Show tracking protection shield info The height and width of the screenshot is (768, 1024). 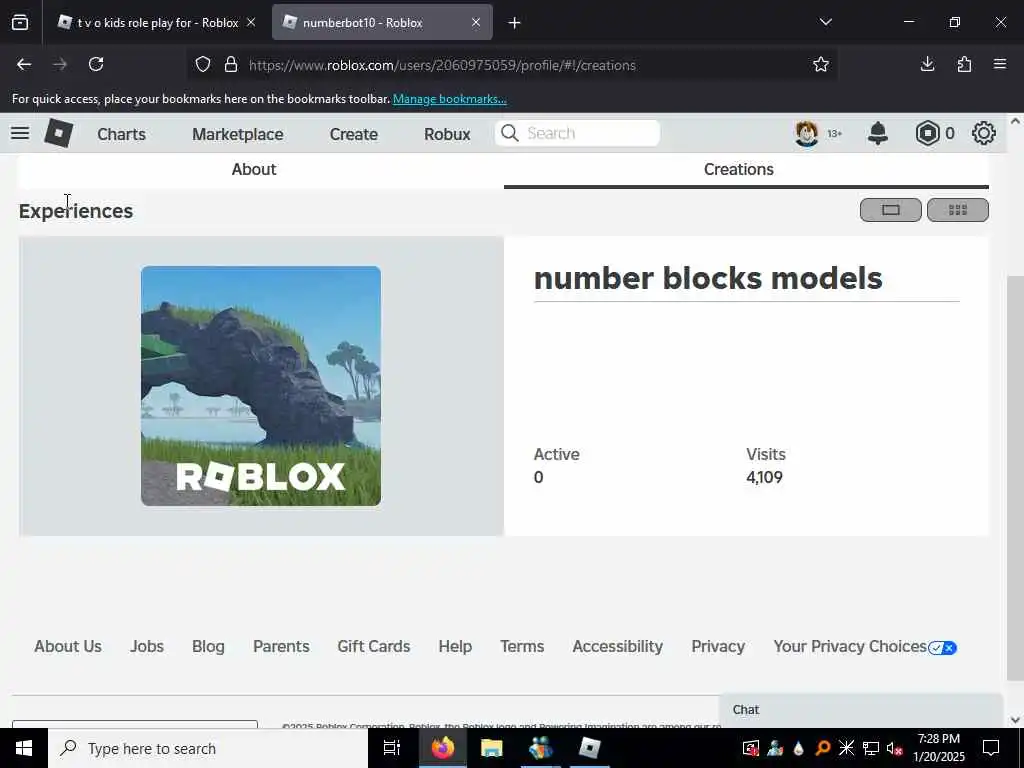(203, 65)
